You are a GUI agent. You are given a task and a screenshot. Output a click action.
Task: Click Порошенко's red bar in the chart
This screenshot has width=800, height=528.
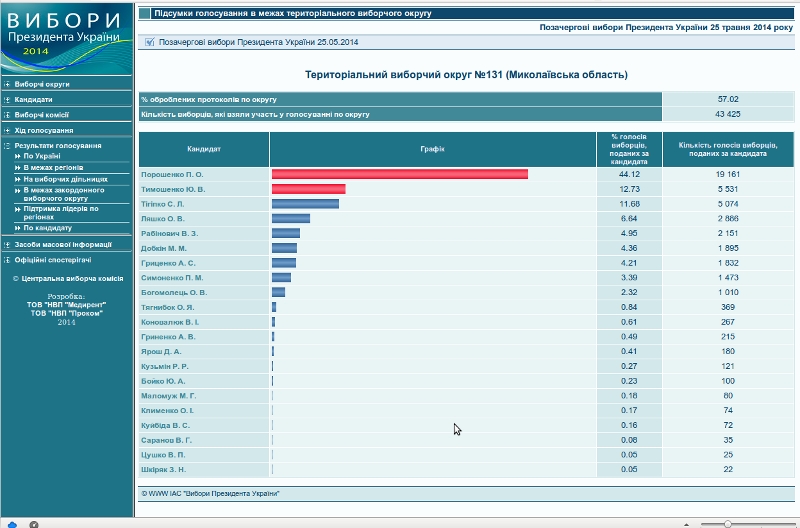tap(399, 174)
